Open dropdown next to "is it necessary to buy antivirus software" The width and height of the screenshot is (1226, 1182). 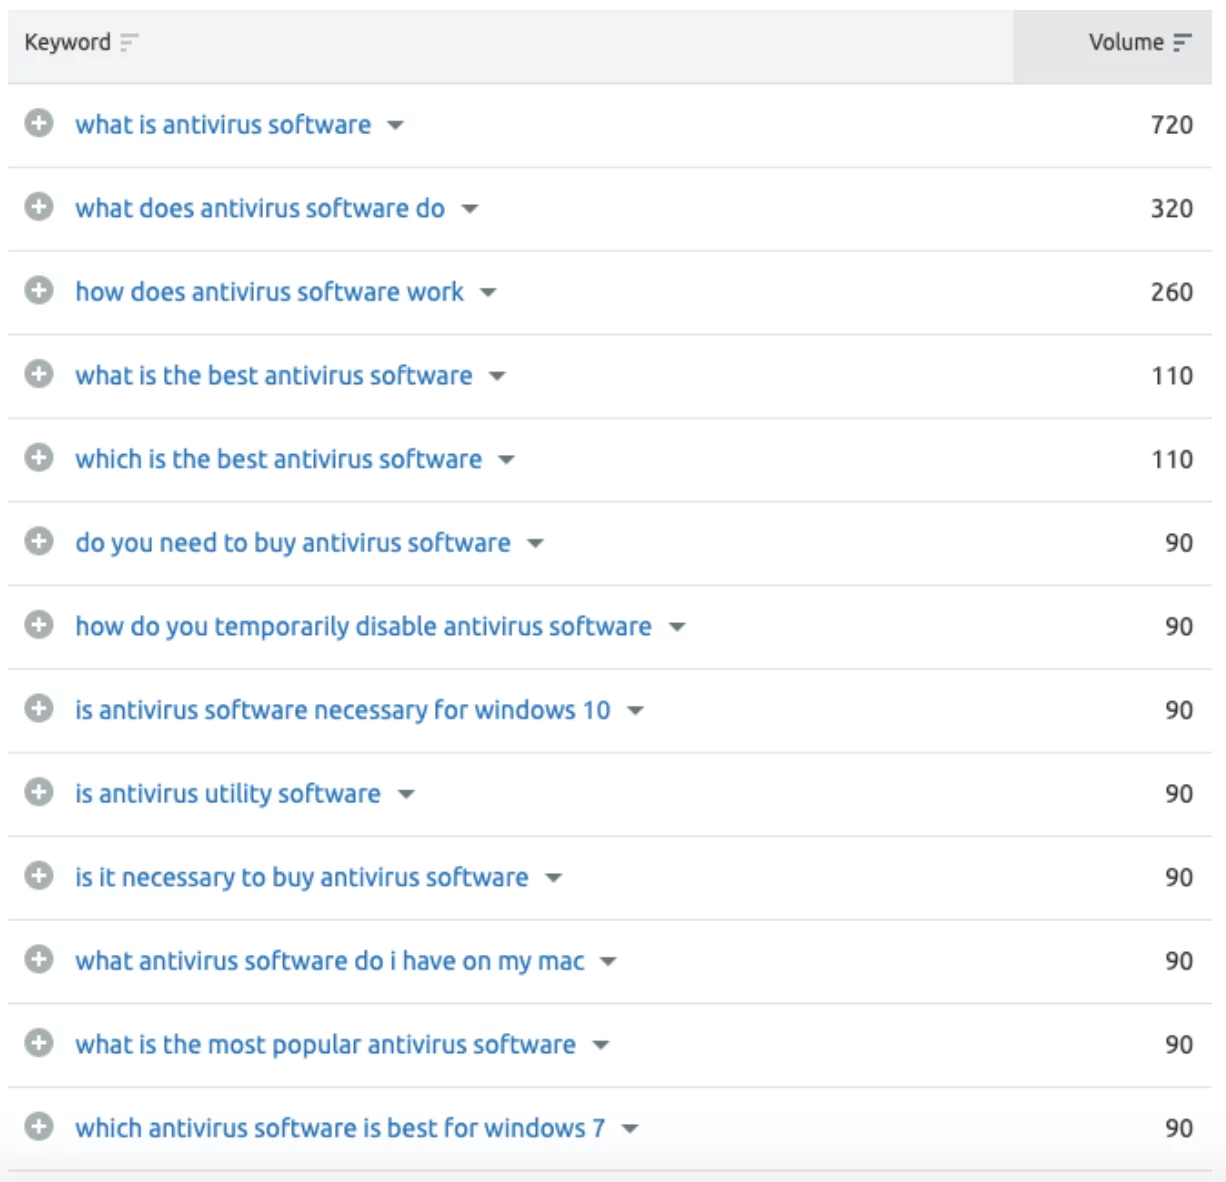pyautogui.click(x=553, y=878)
